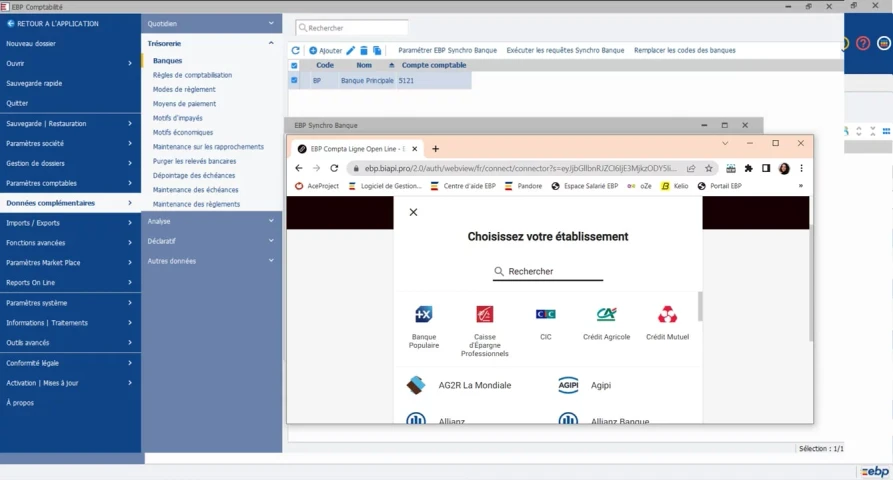
Task: Click RETOUR A L'APPLICATION back arrow
Action: click(10, 23)
